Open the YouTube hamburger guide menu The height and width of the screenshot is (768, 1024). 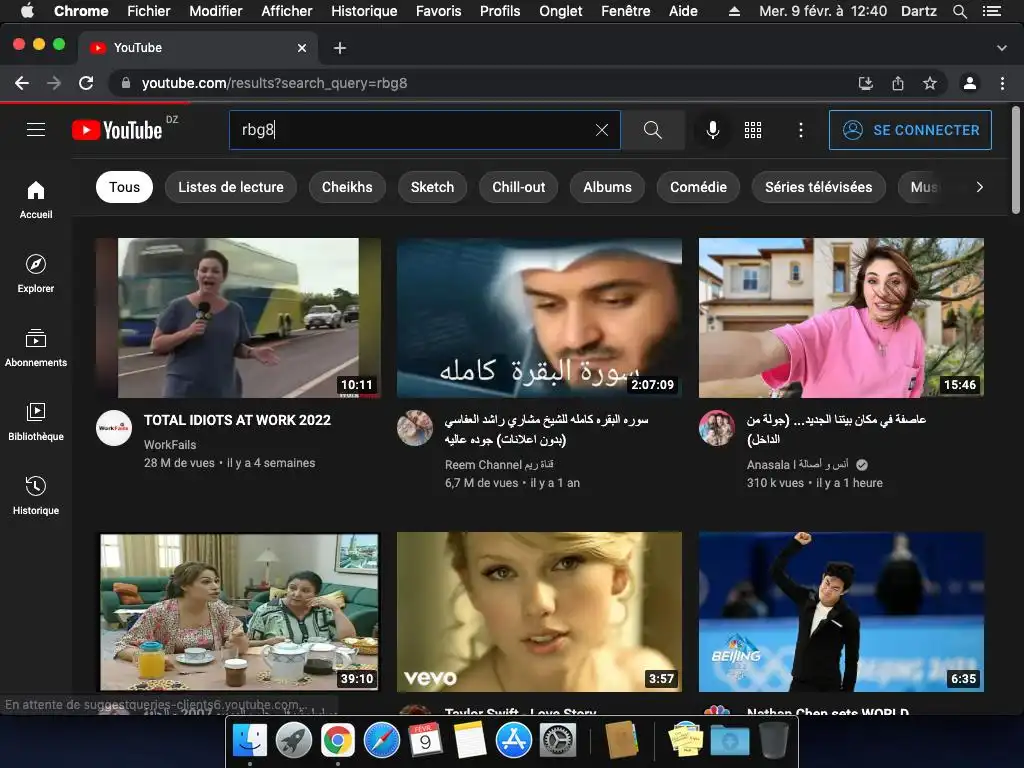(x=36, y=130)
